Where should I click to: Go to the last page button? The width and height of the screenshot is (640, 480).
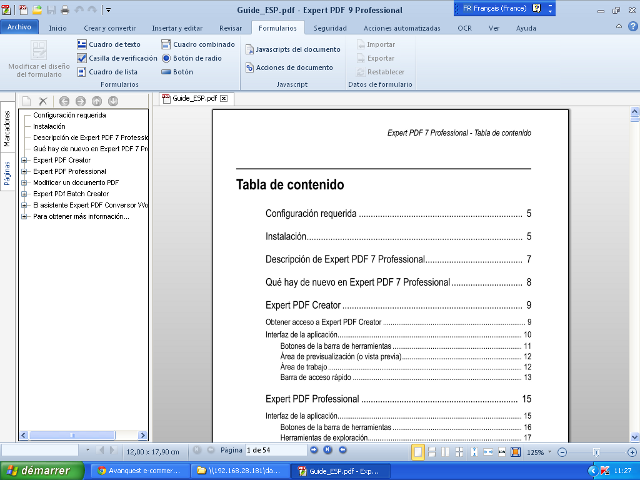328,450
